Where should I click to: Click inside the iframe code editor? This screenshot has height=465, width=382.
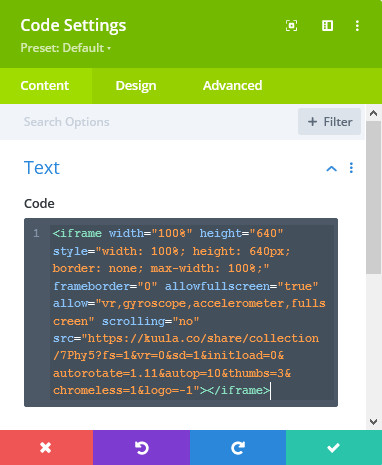[x=181, y=312]
